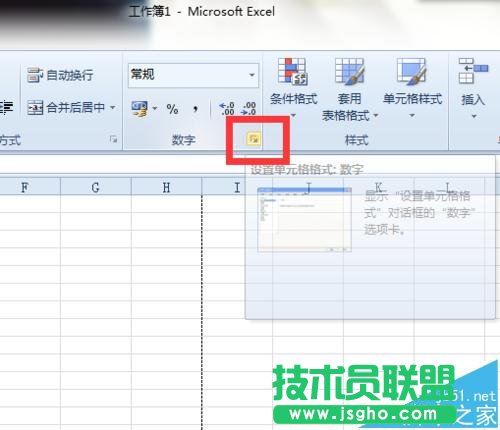Open the Number group dialog launcher
Viewport: 500px width, 430px height.
click(x=253, y=139)
